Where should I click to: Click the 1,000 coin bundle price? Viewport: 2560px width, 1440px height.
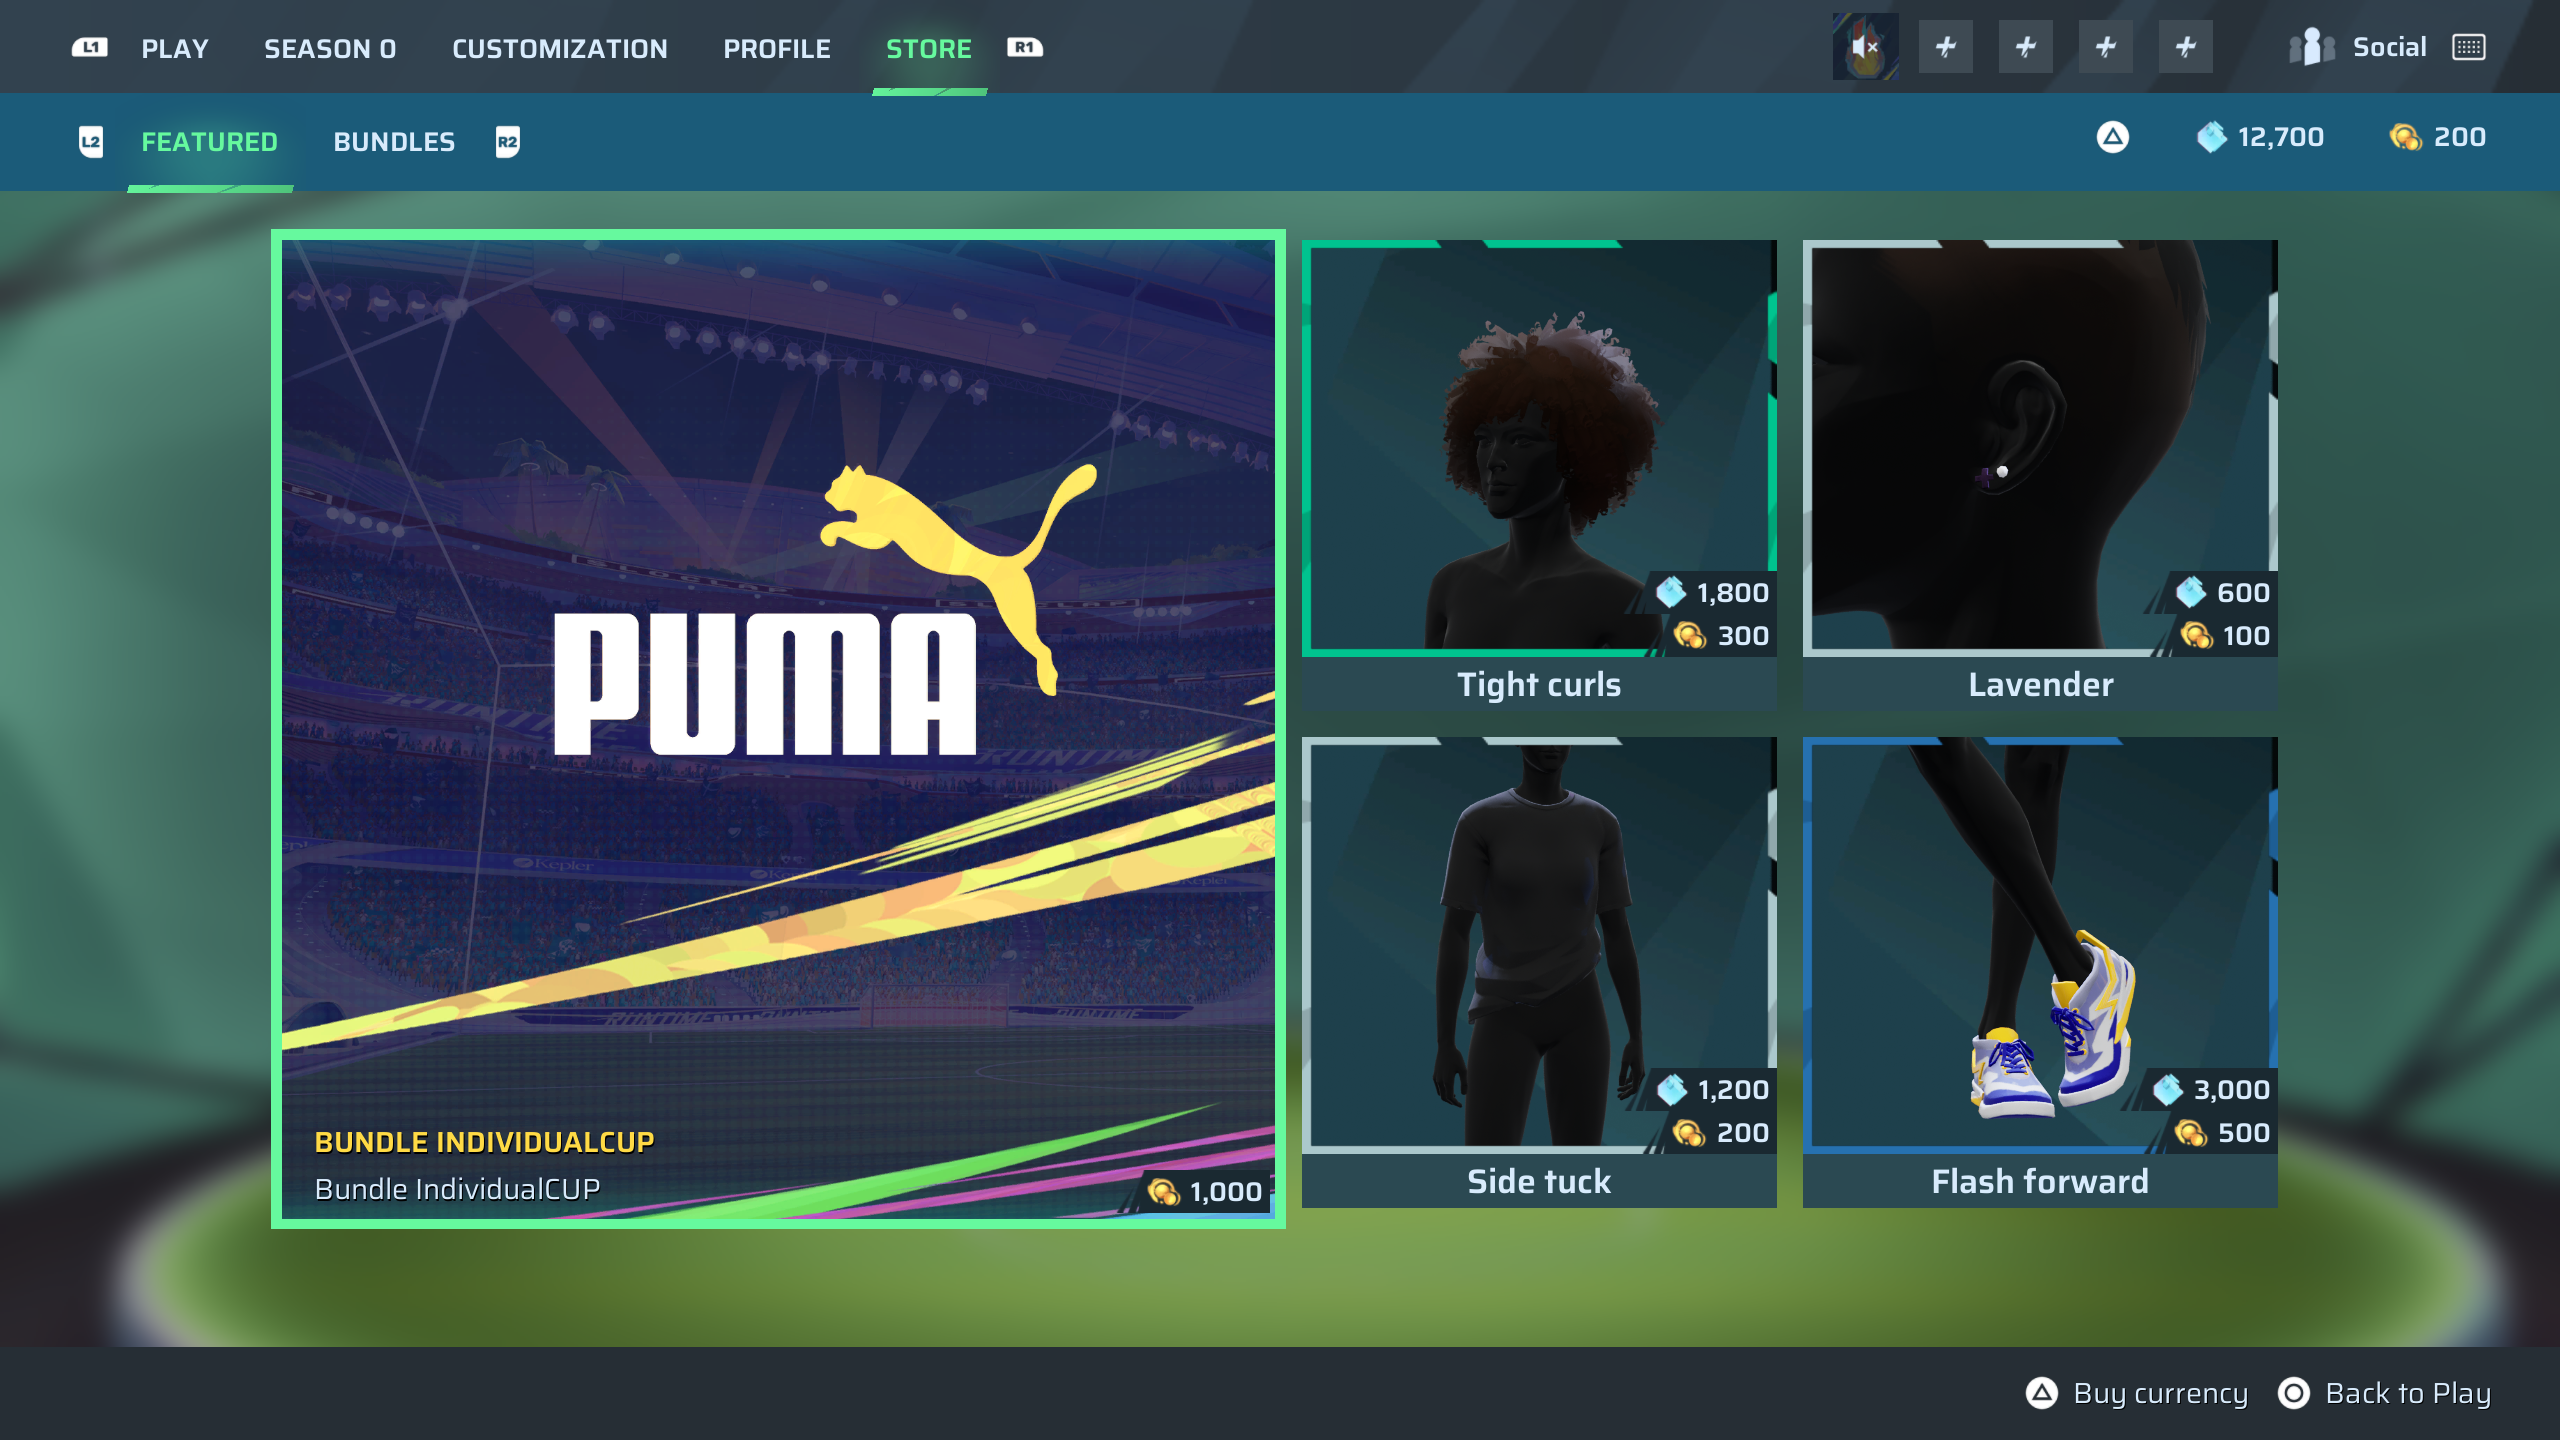[1226, 1192]
